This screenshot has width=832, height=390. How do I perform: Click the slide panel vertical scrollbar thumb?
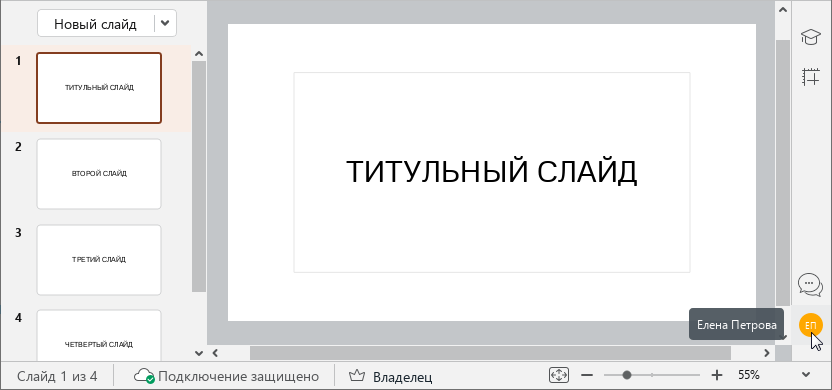point(199,176)
